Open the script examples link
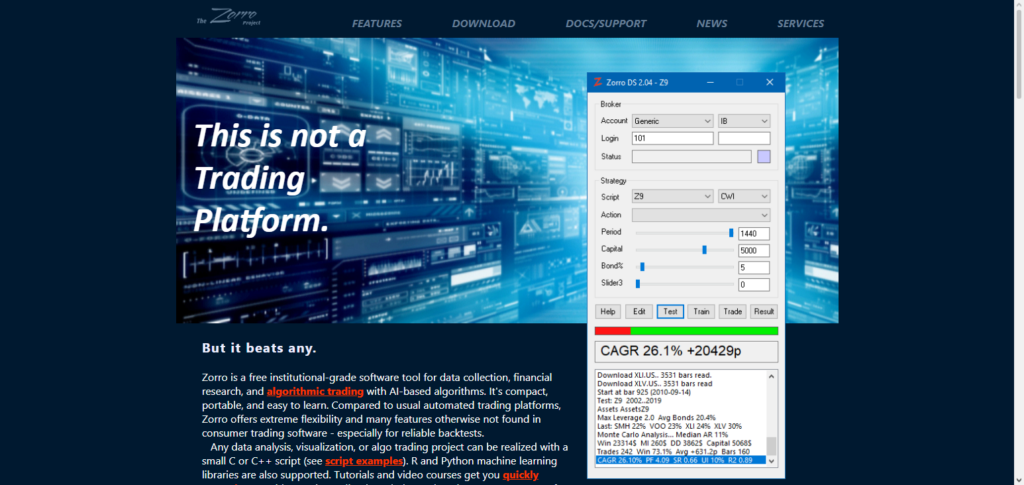 click(360, 461)
